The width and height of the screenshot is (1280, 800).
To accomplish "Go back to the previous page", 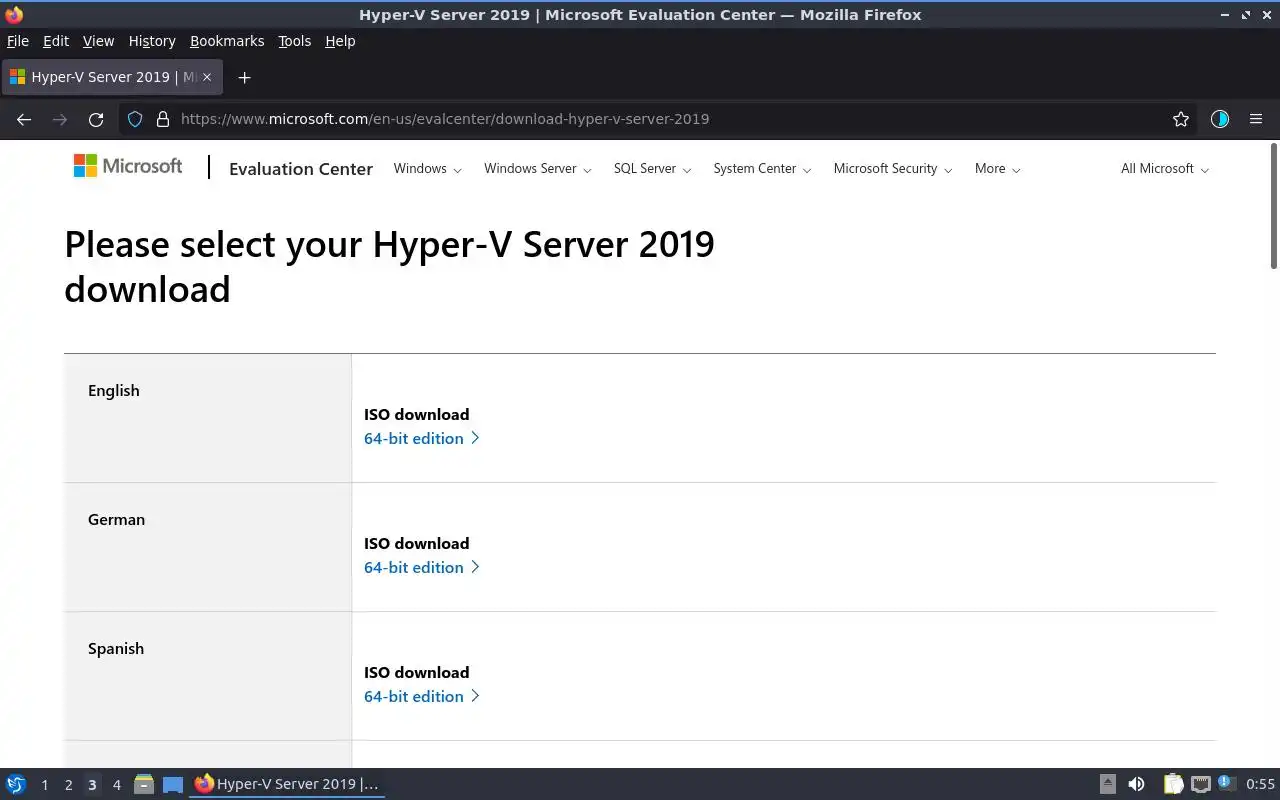I will 24,119.
